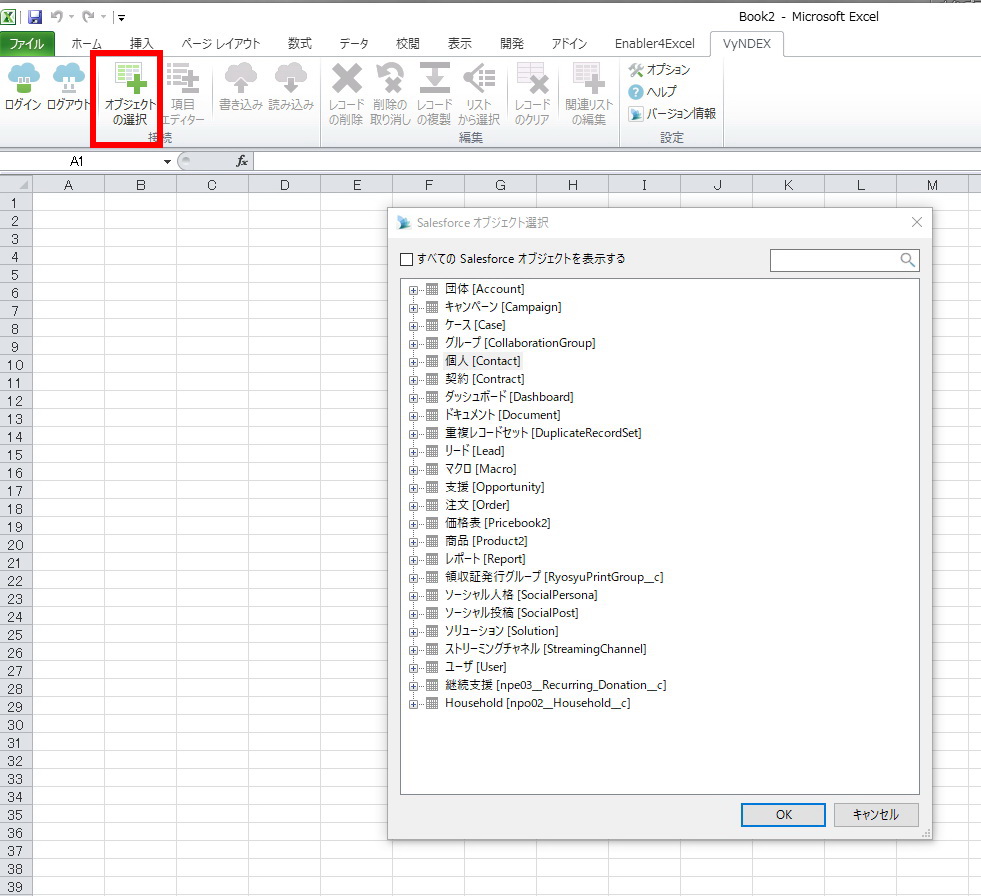Click the insert function fx icon
Screen dimensions: 981x896
241,161
